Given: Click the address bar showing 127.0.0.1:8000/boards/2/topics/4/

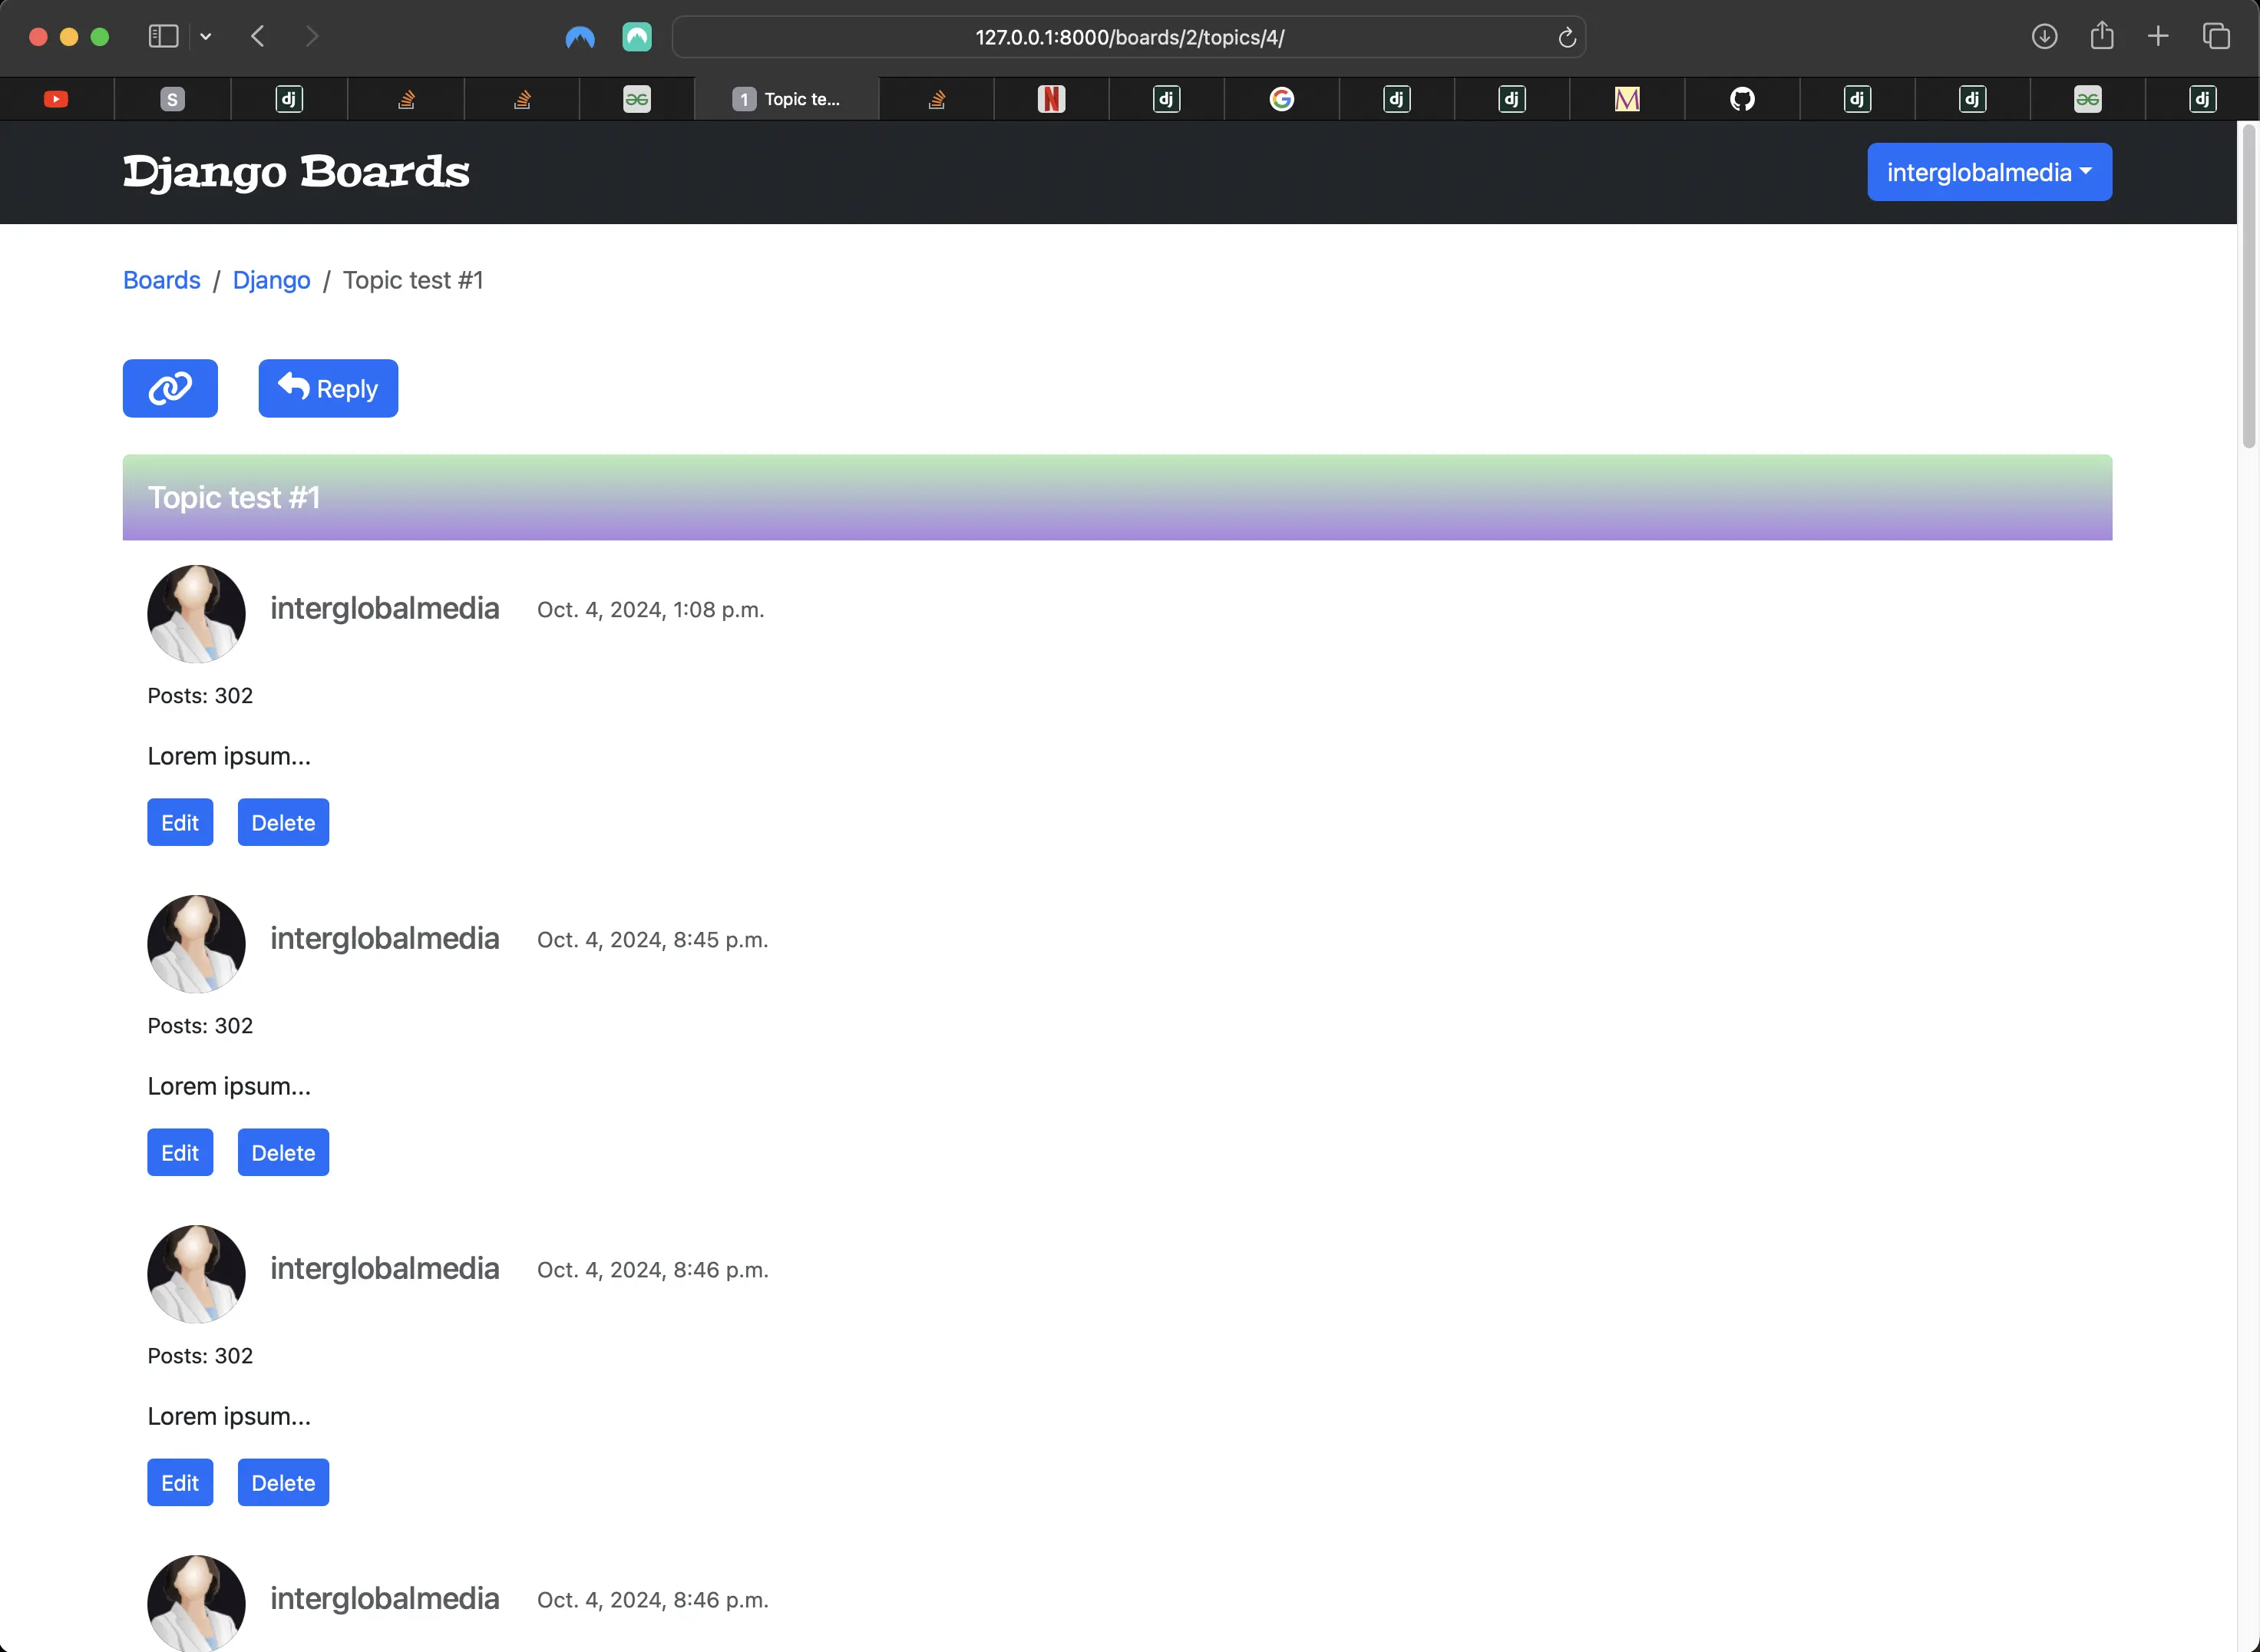Looking at the screenshot, I should coord(1129,37).
